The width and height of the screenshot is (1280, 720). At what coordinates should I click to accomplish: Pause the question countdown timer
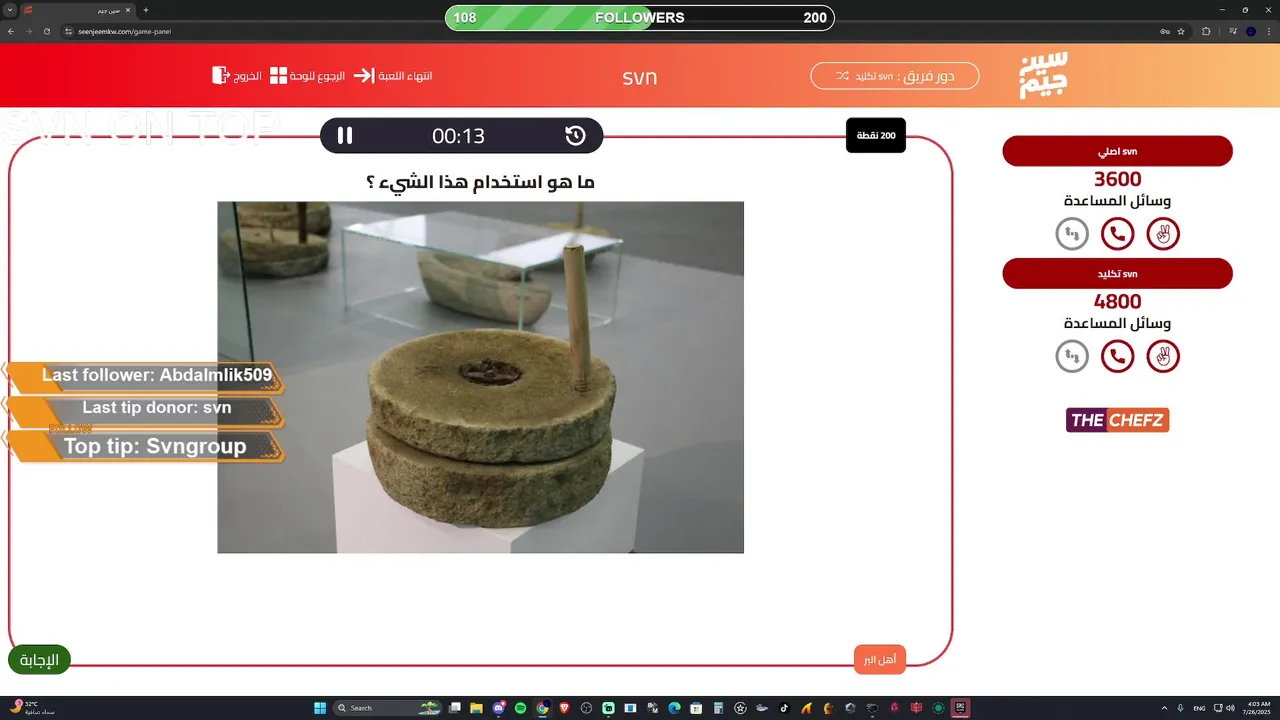pos(345,136)
